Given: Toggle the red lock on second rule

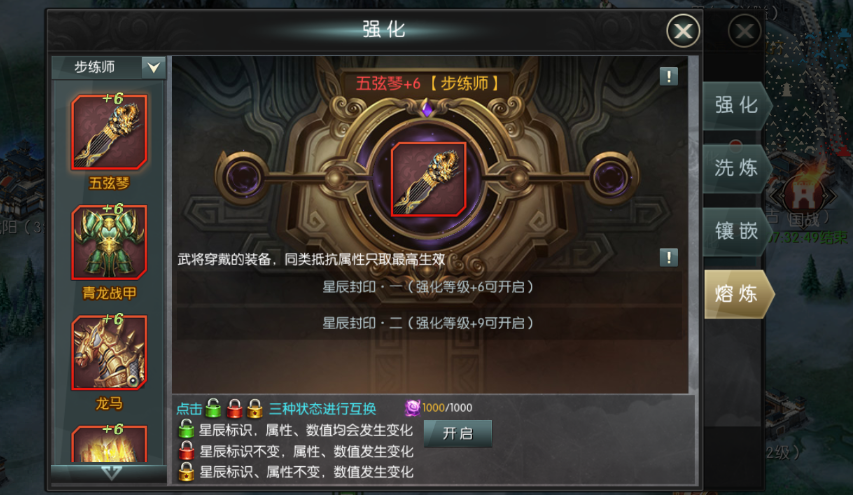Looking at the screenshot, I should tap(186, 450).
